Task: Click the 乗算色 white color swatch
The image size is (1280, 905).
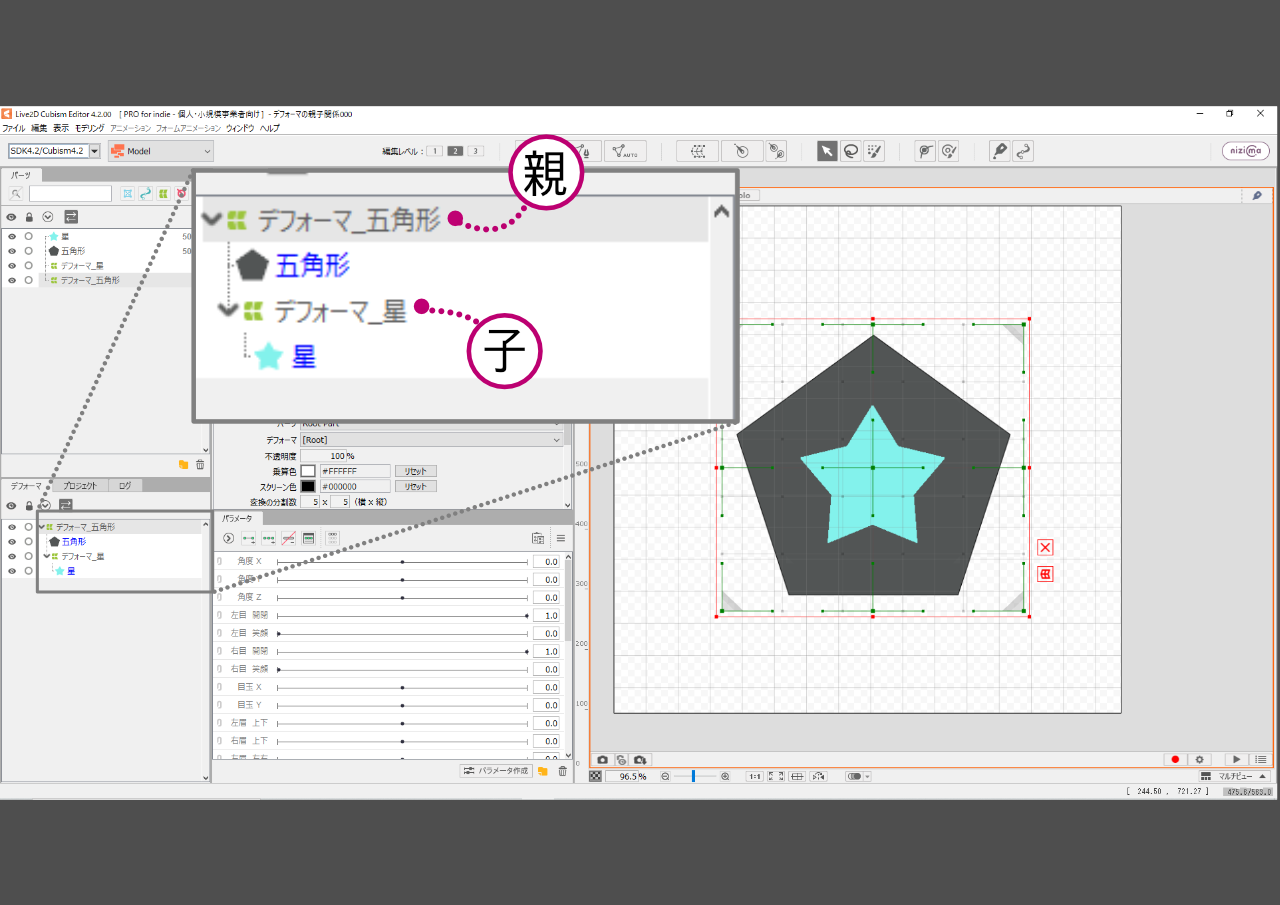Action: (308, 471)
